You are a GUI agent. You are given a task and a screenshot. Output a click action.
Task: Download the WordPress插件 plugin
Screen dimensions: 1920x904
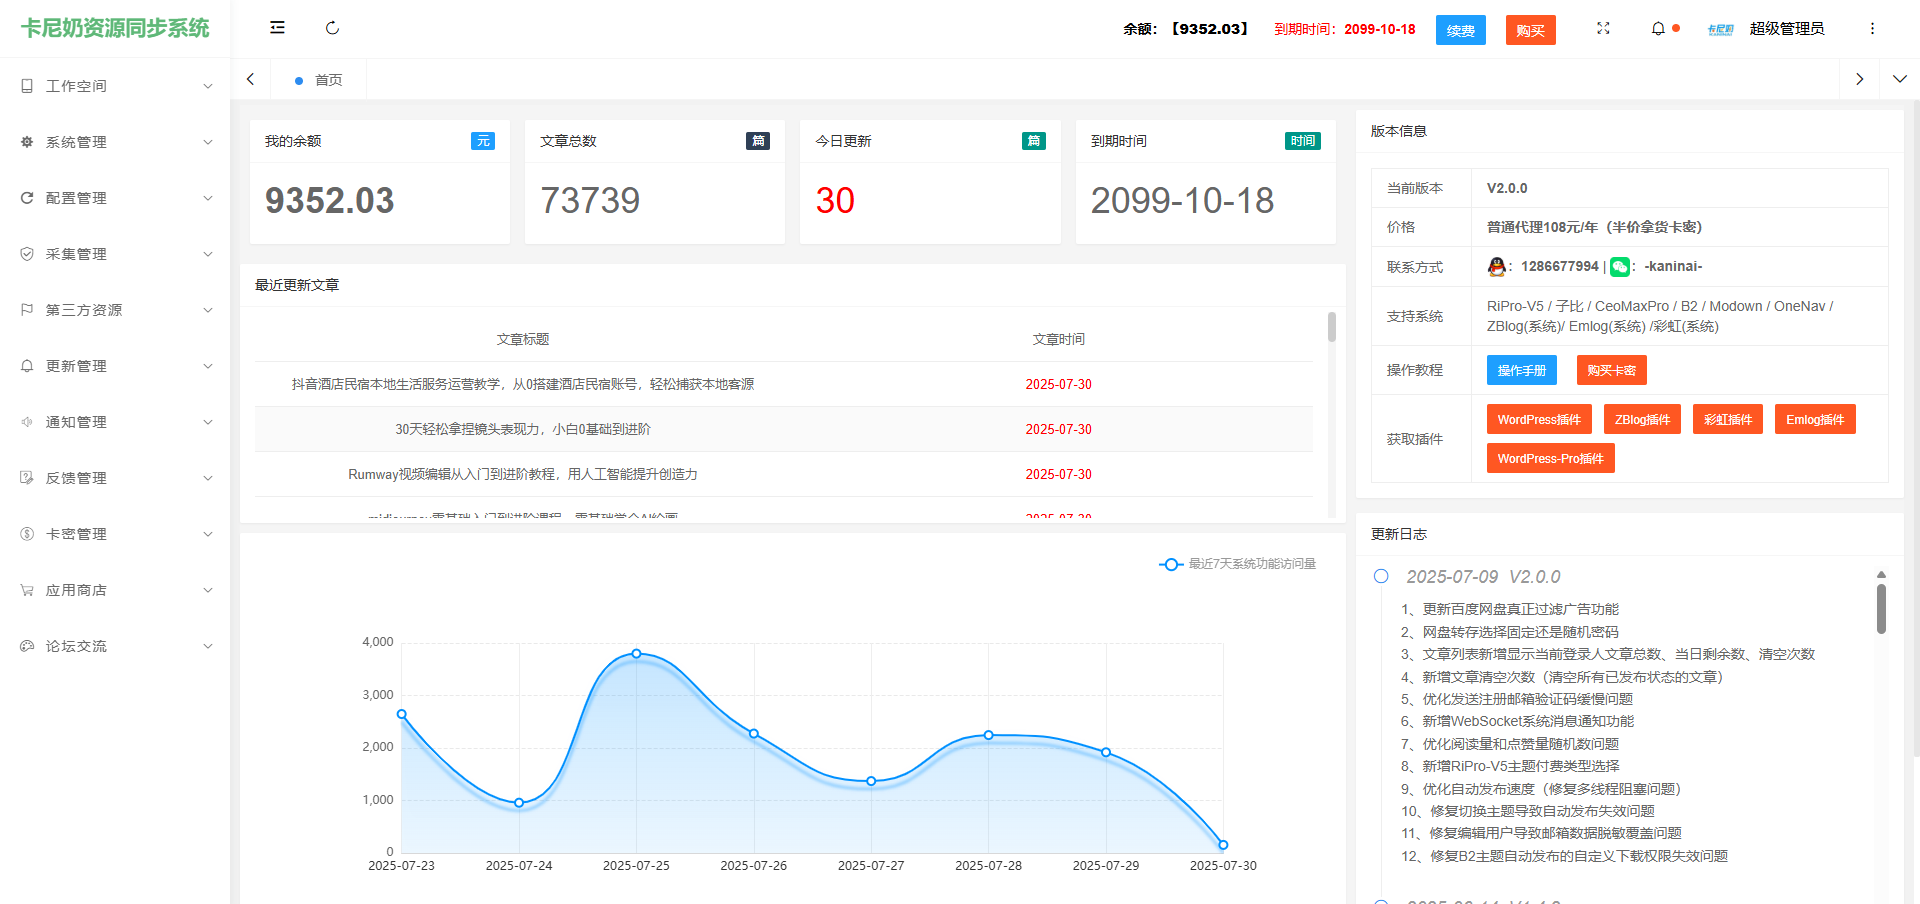pos(1539,419)
